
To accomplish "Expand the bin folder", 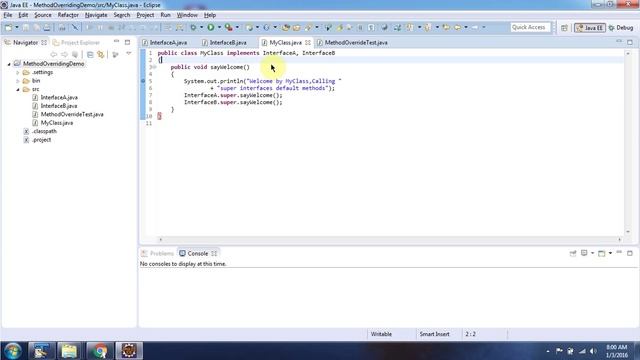I will pos(18,81).
